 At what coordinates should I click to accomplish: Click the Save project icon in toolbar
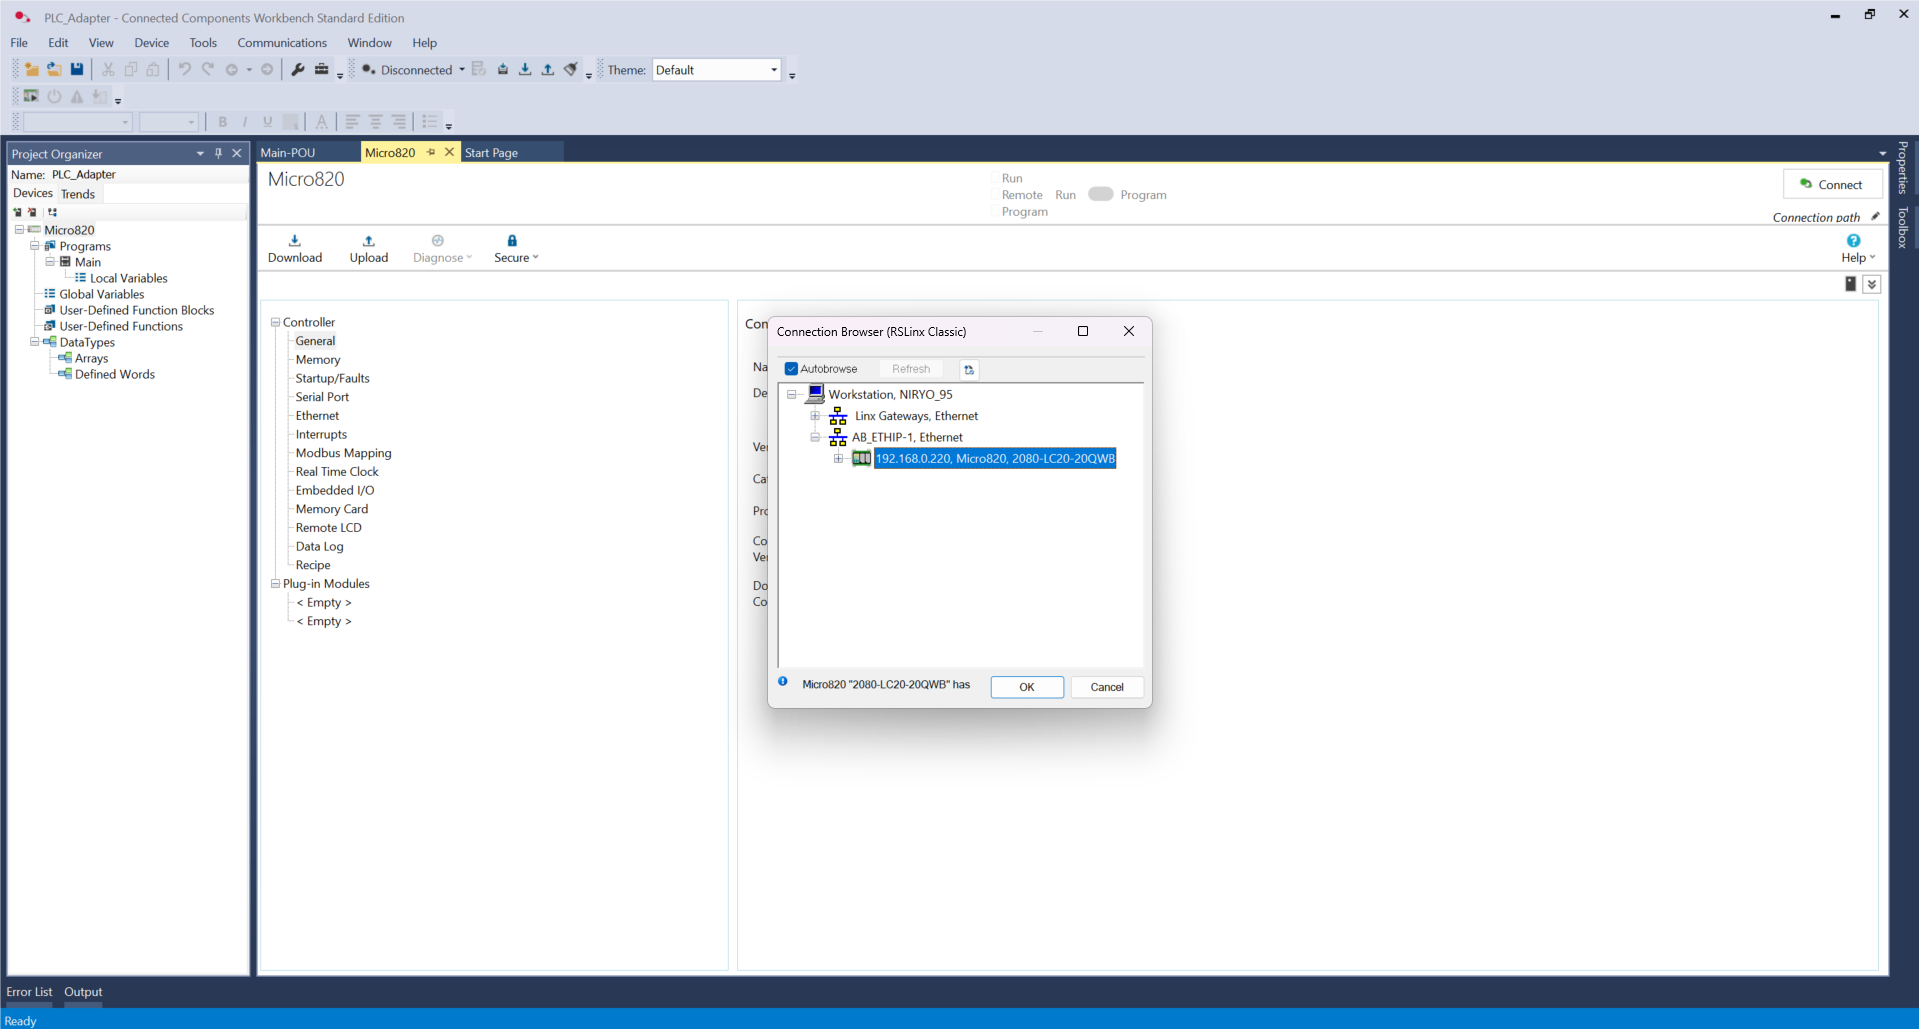tap(77, 70)
